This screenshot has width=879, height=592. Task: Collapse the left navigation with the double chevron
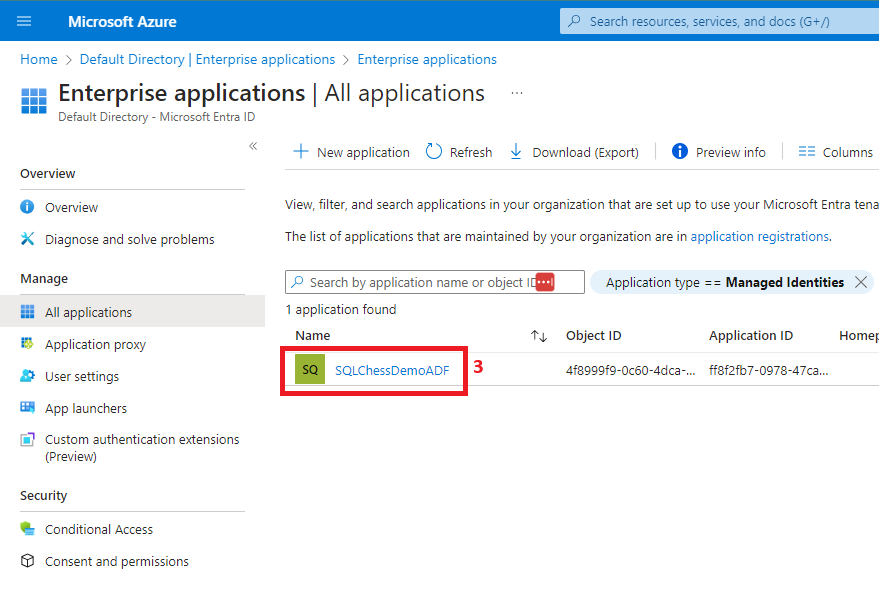[x=253, y=146]
